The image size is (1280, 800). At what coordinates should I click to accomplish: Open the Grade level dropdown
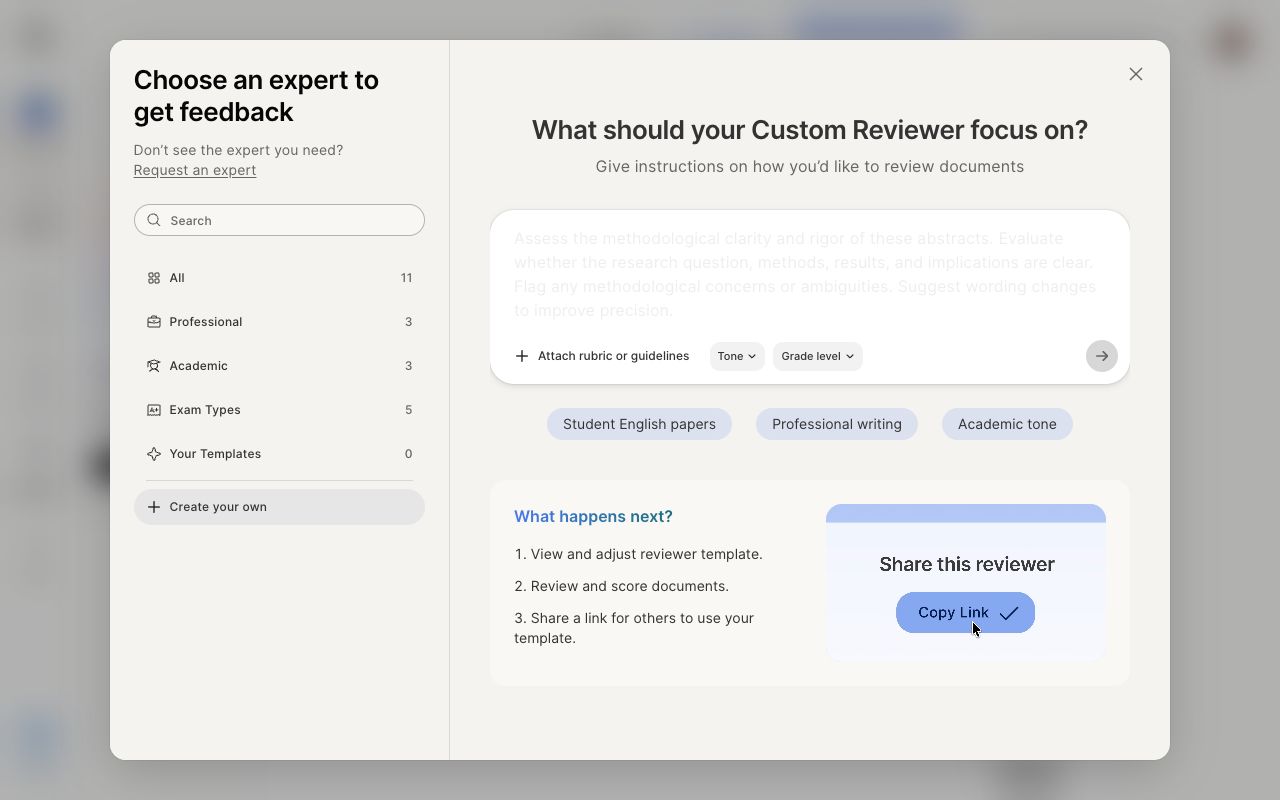click(x=818, y=356)
